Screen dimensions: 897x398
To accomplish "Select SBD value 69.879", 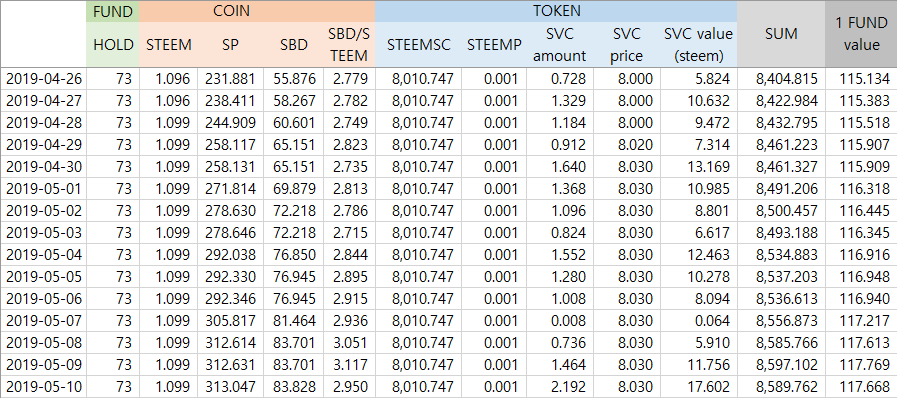I will [x=293, y=189].
